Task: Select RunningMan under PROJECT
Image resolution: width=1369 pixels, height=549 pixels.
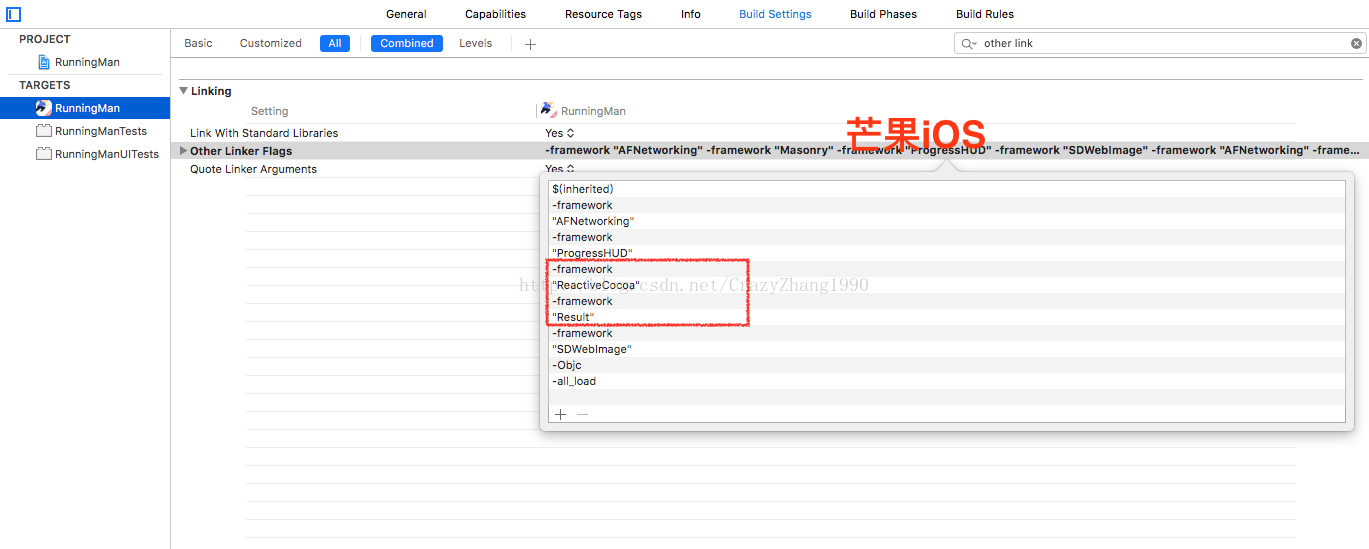Action: [87, 62]
